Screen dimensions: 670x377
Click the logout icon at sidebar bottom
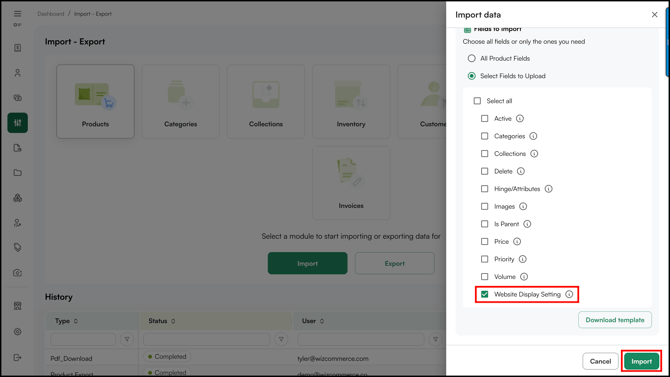[x=18, y=357]
